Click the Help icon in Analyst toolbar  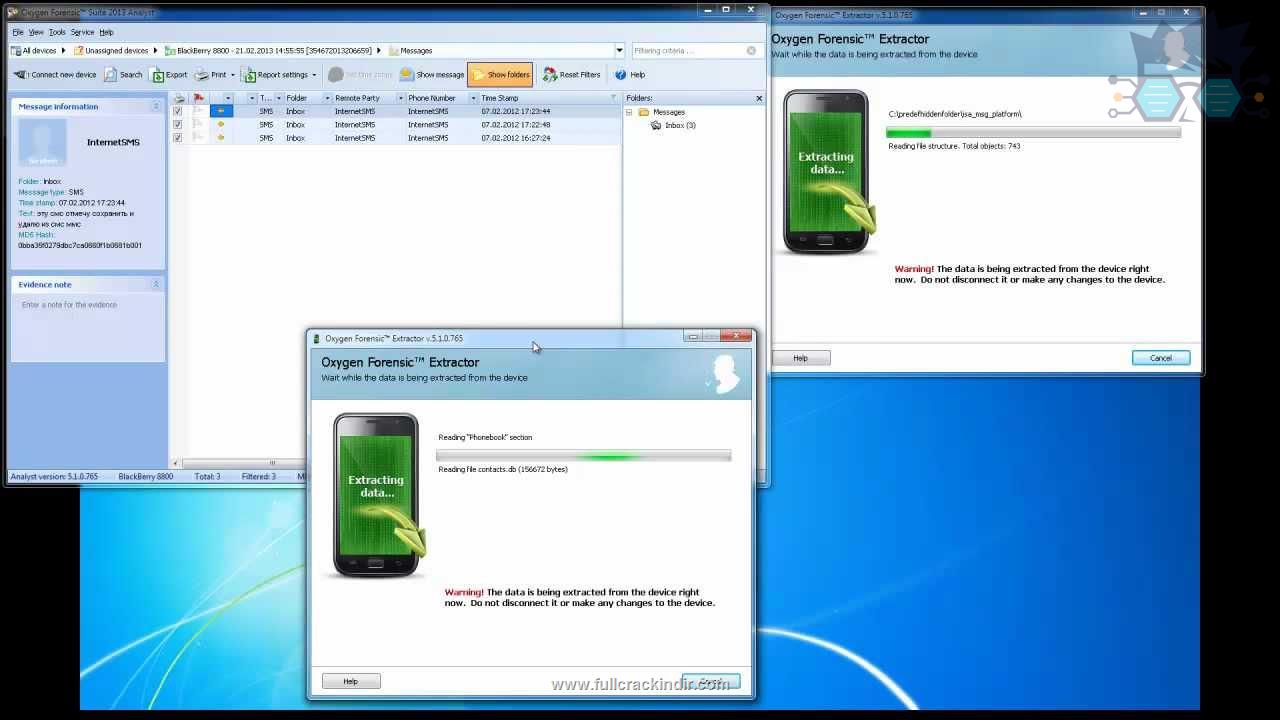point(621,74)
